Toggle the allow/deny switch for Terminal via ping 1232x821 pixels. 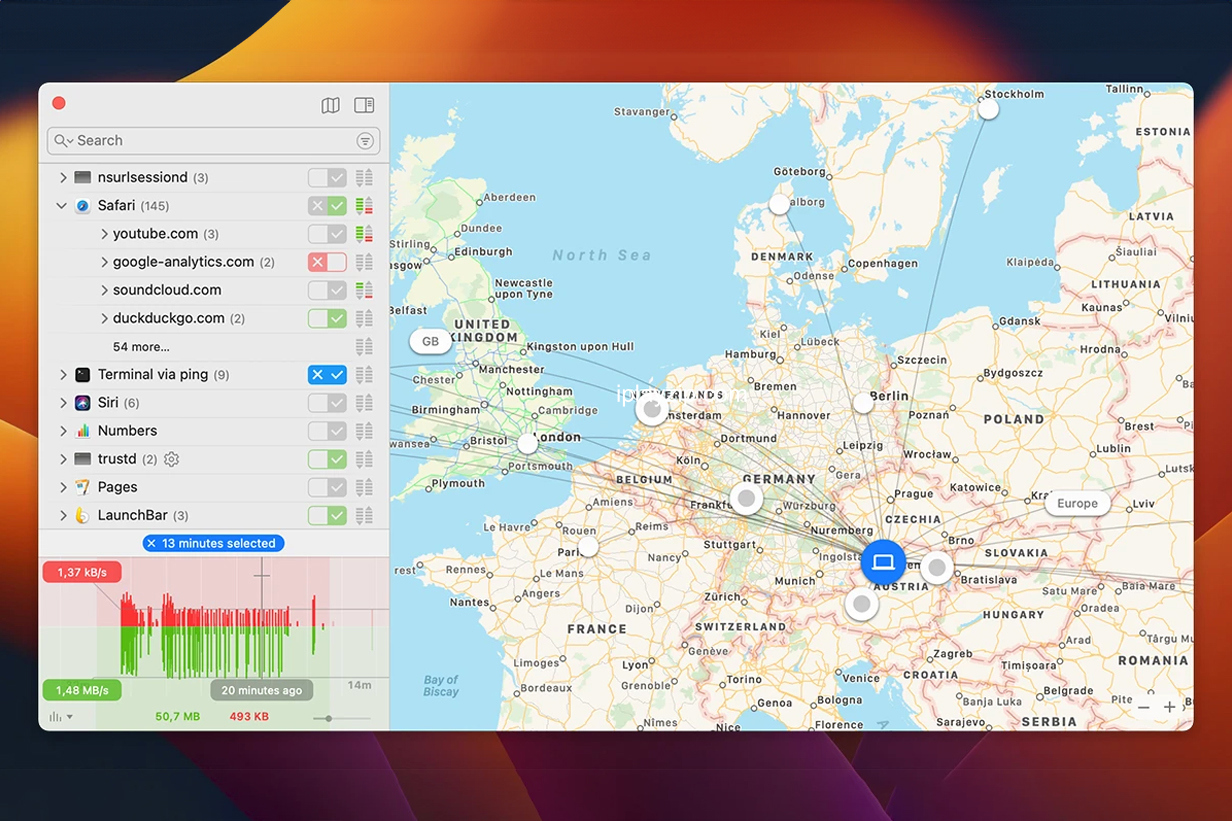[327, 375]
